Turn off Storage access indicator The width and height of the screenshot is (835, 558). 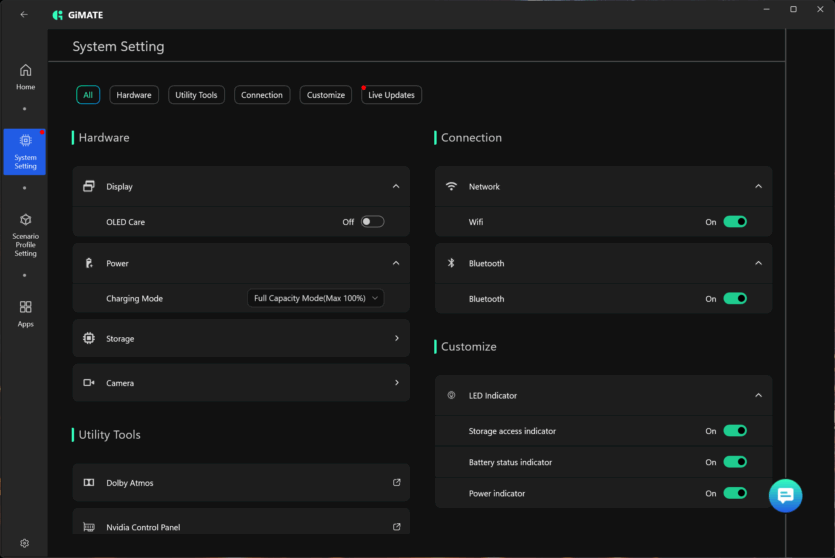(735, 431)
